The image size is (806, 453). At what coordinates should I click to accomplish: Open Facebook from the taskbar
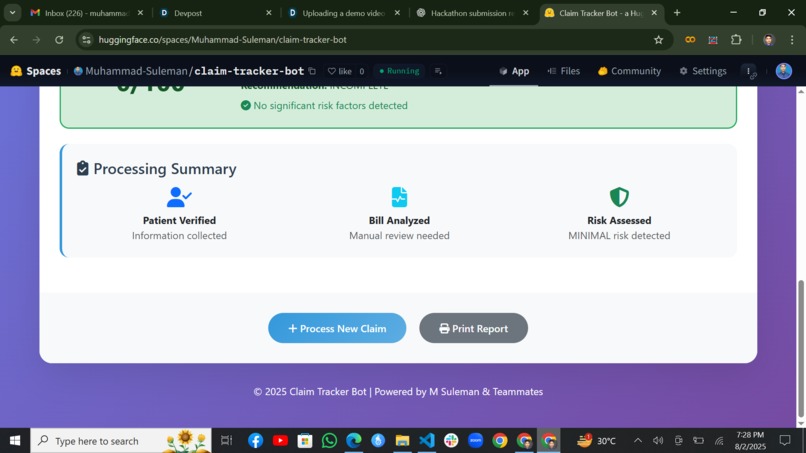point(255,441)
